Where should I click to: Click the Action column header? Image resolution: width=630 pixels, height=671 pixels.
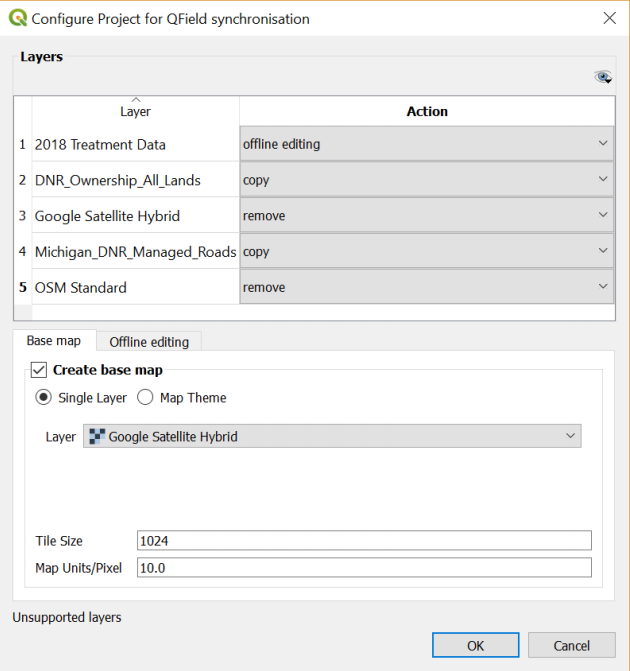427,111
